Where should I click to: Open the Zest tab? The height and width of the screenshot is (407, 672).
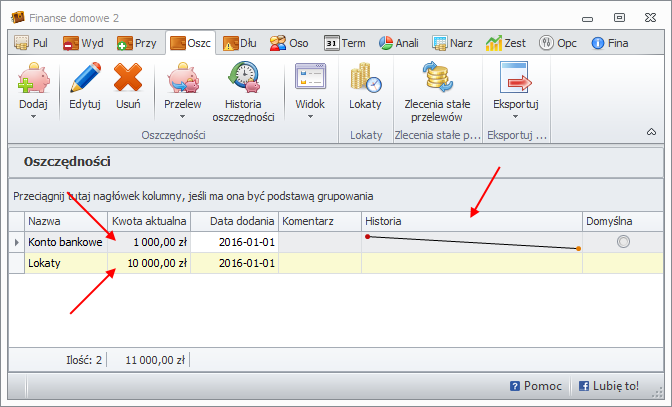click(507, 43)
